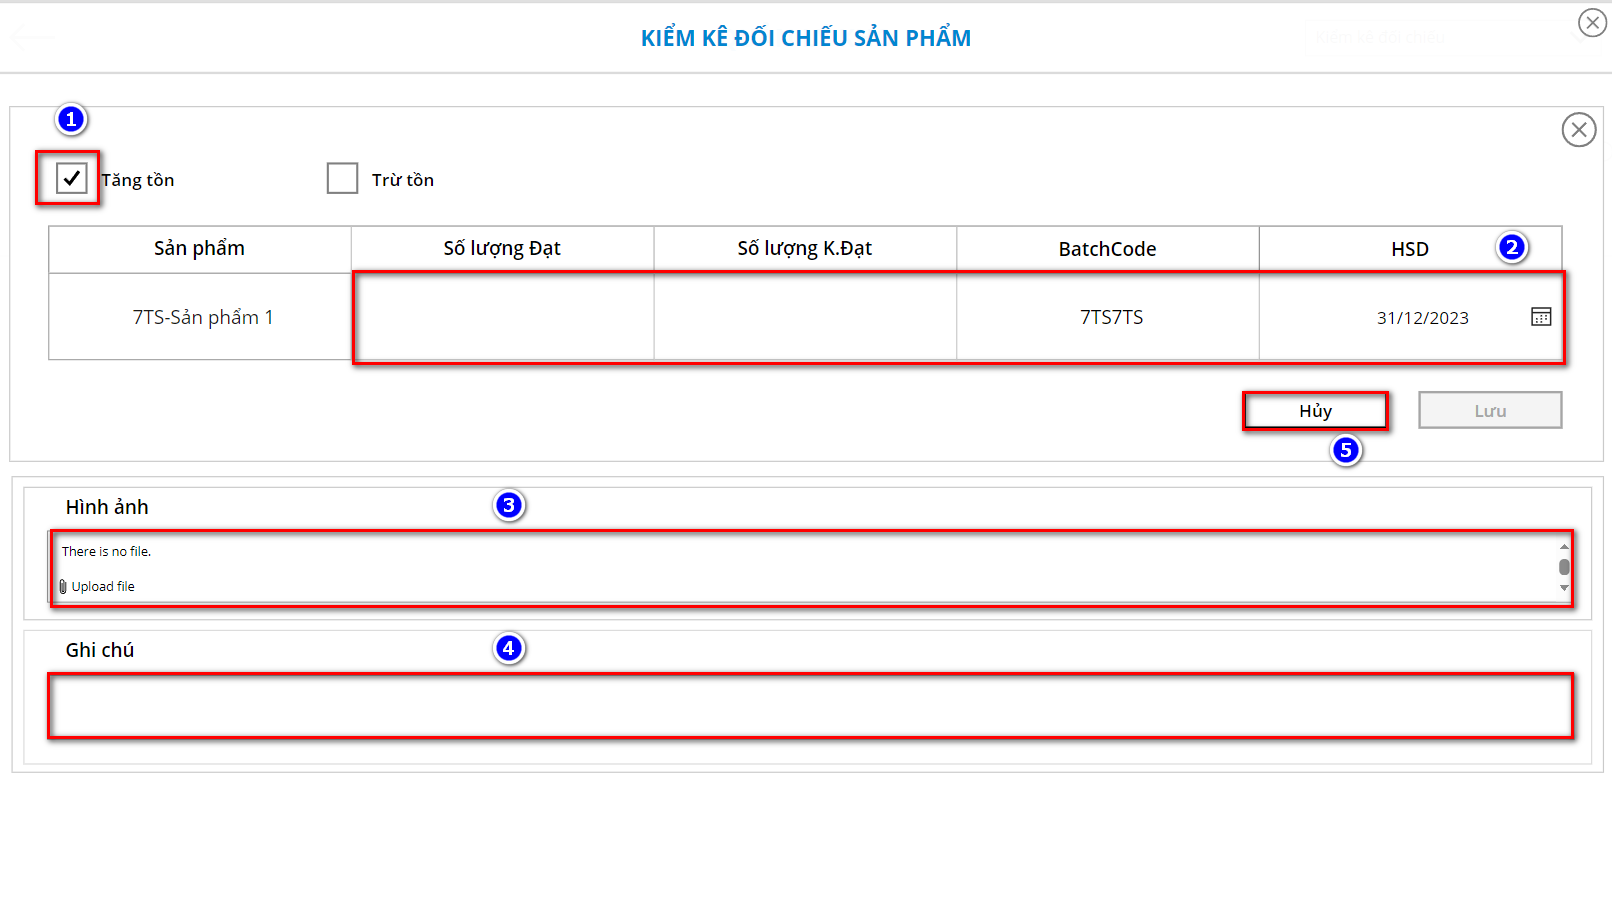Click the Hình ảnh scrollbar thumb

[x=1564, y=567]
